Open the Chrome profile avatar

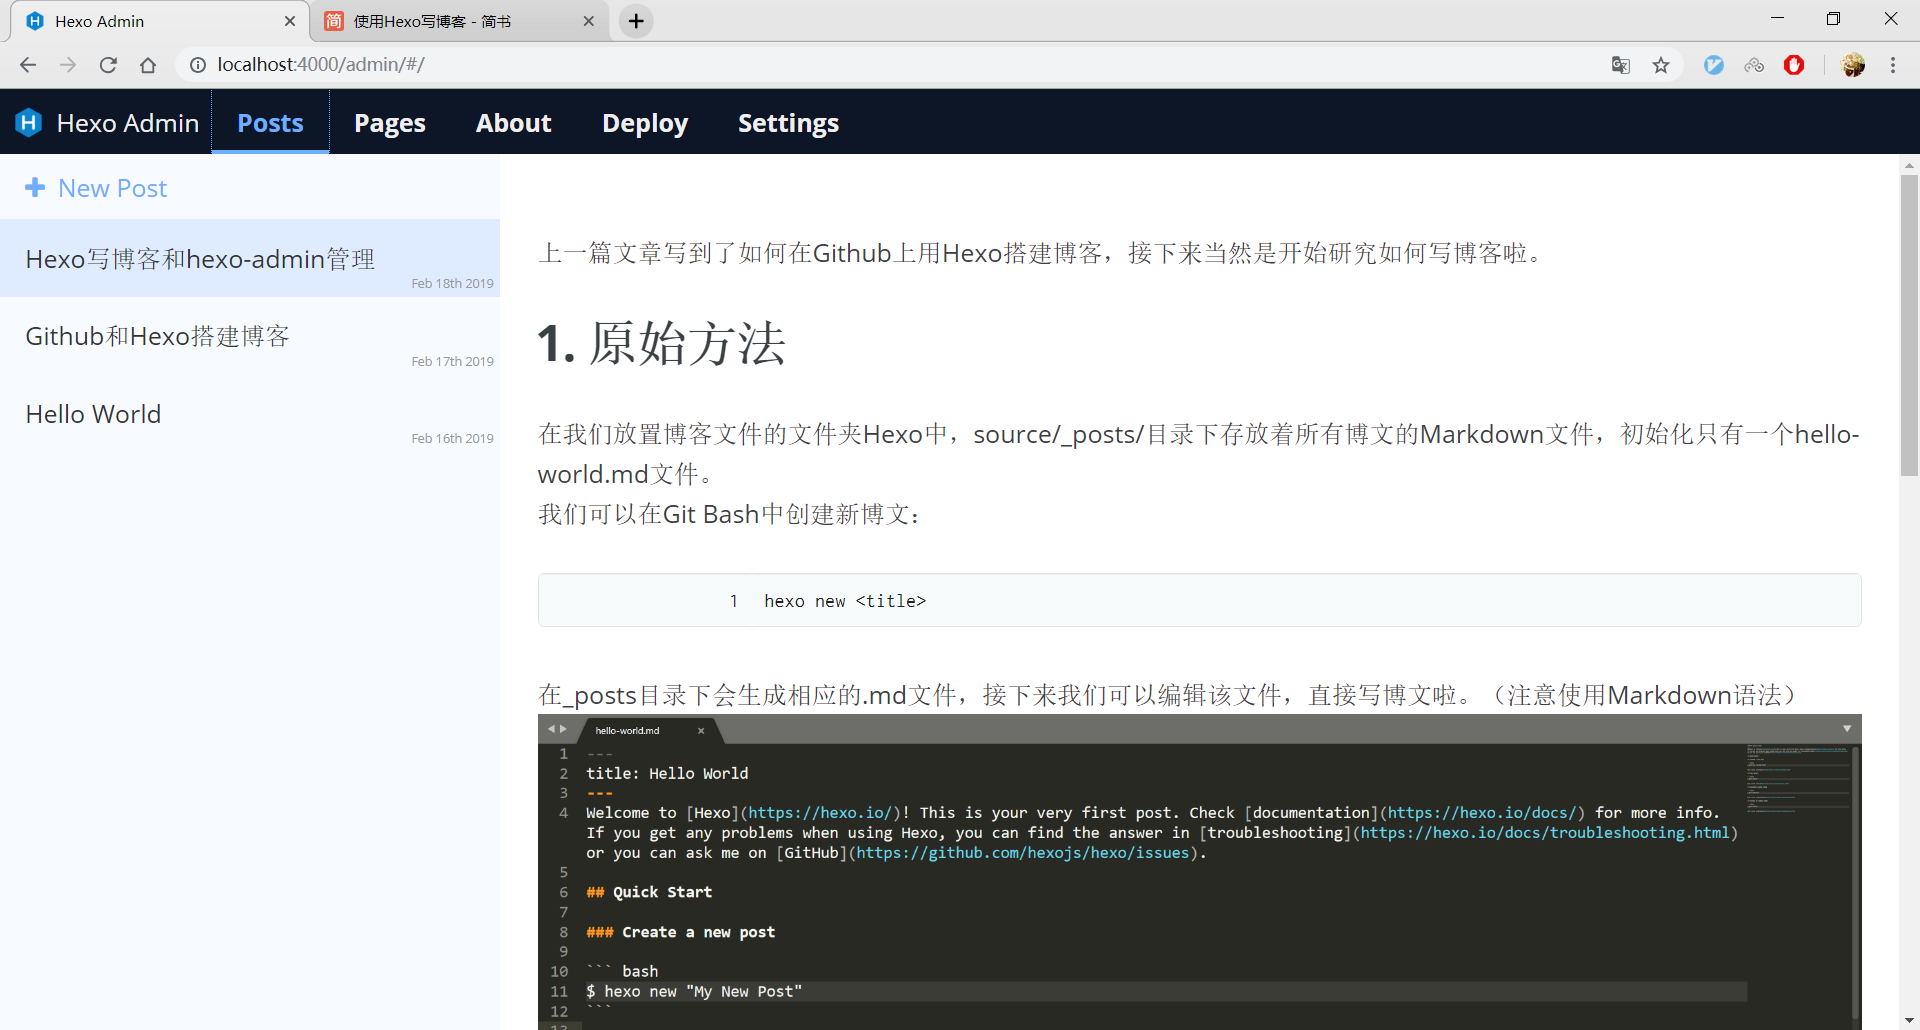(x=1853, y=65)
